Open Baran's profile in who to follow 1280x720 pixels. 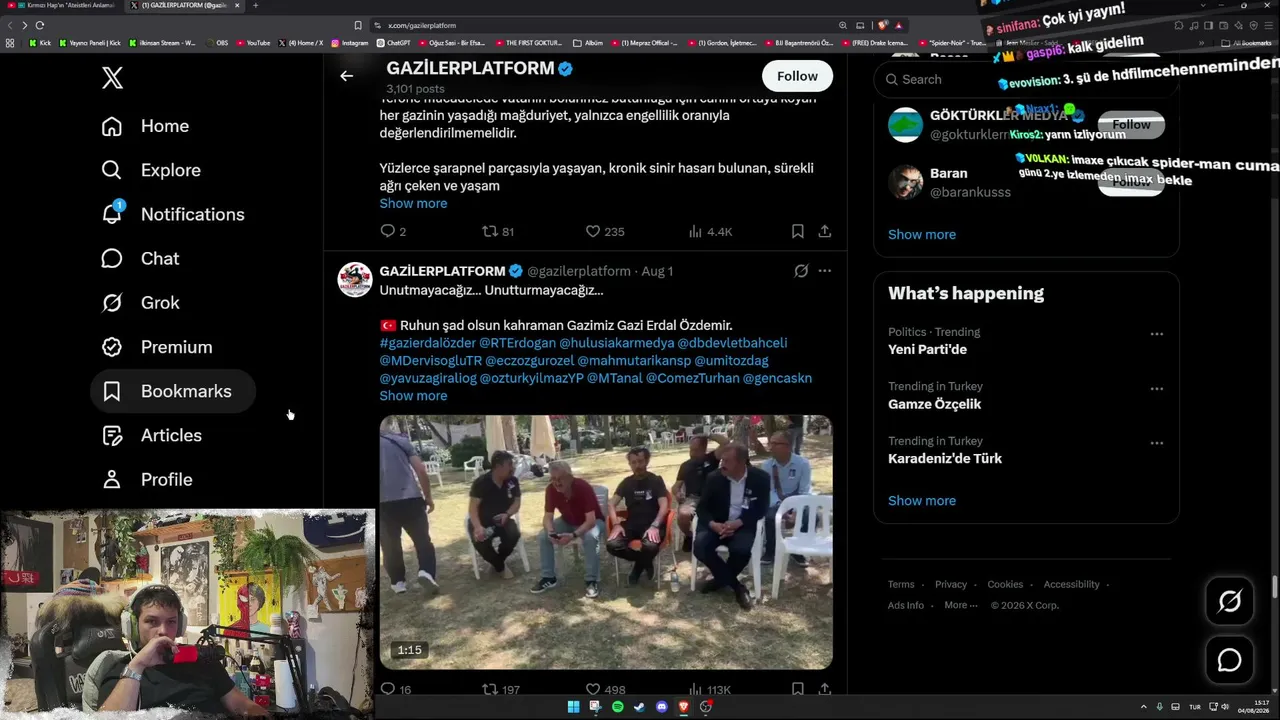[x=949, y=173]
